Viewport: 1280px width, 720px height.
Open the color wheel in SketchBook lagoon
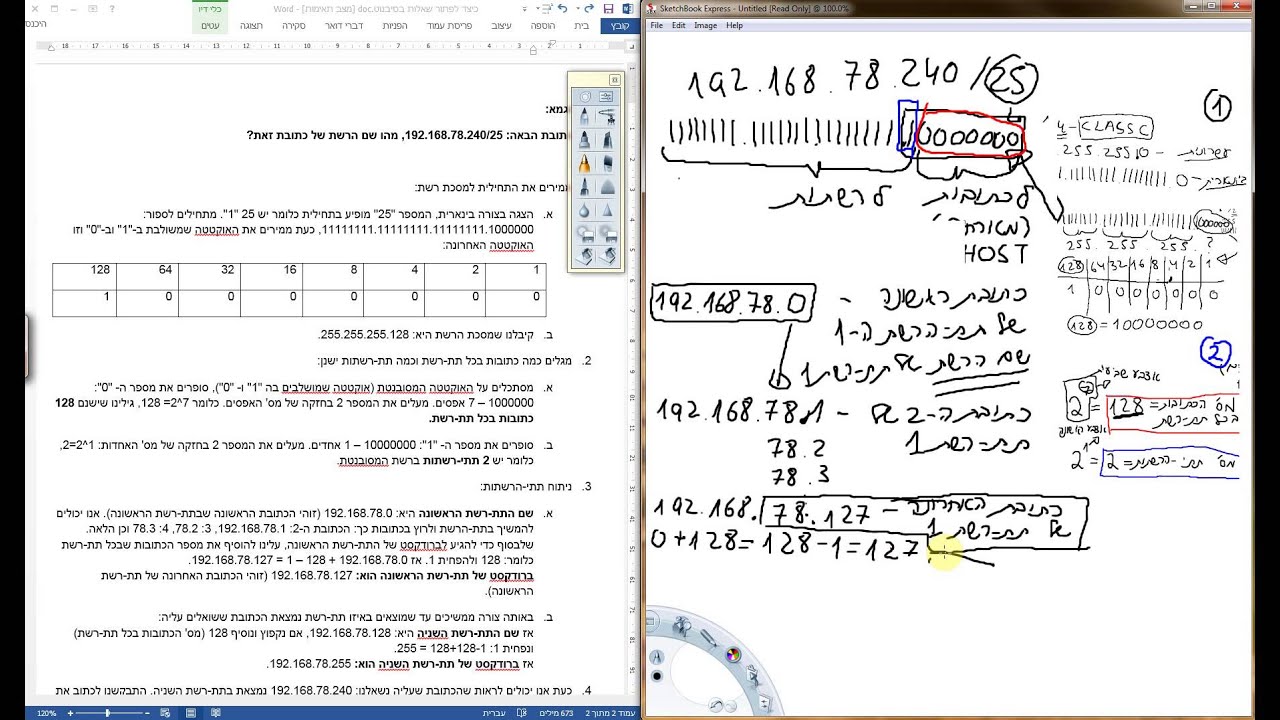pyautogui.click(x=733, y=656)
